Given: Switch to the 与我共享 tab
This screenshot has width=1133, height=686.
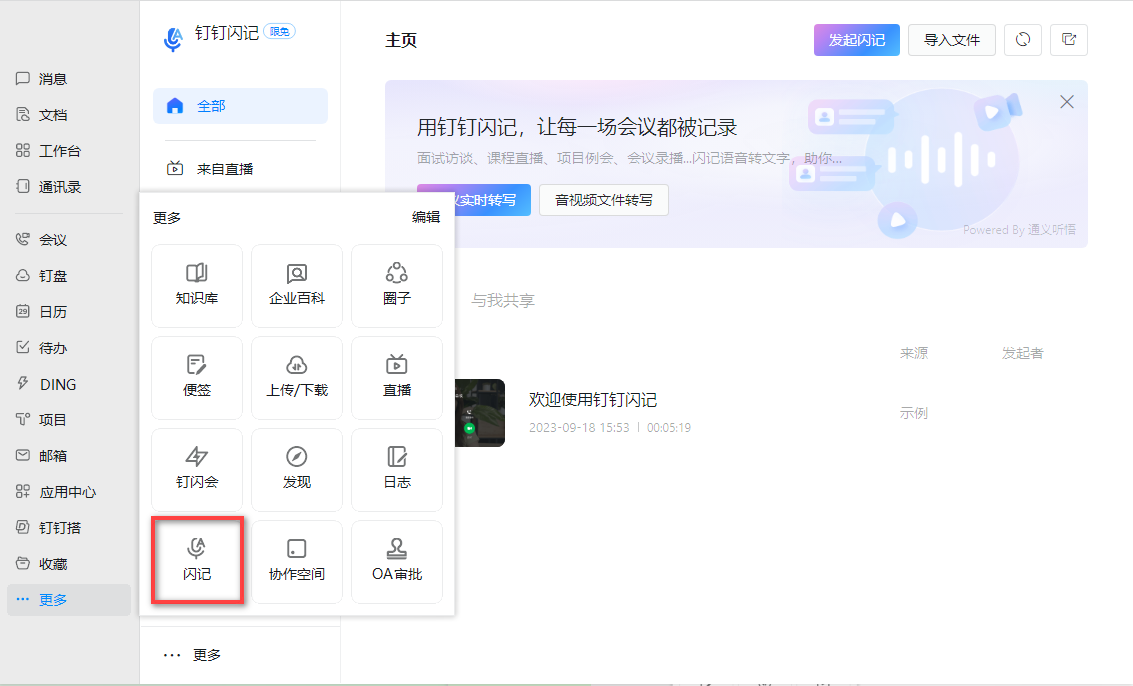Looking at the screenshot, I should point(503,300).
